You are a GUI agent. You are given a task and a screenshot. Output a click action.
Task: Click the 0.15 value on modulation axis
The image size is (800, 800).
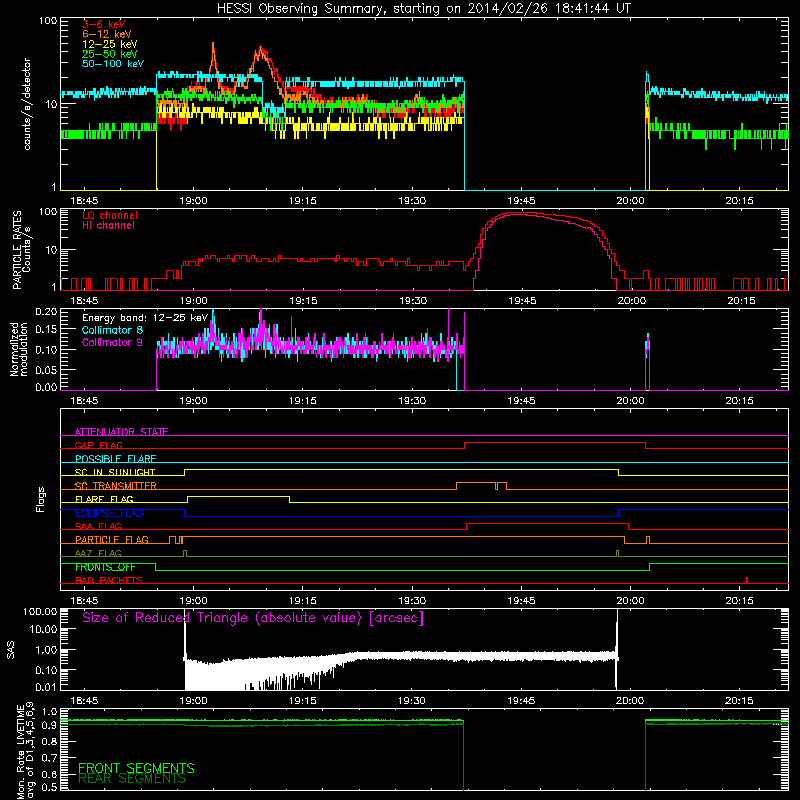coord(46,330)
